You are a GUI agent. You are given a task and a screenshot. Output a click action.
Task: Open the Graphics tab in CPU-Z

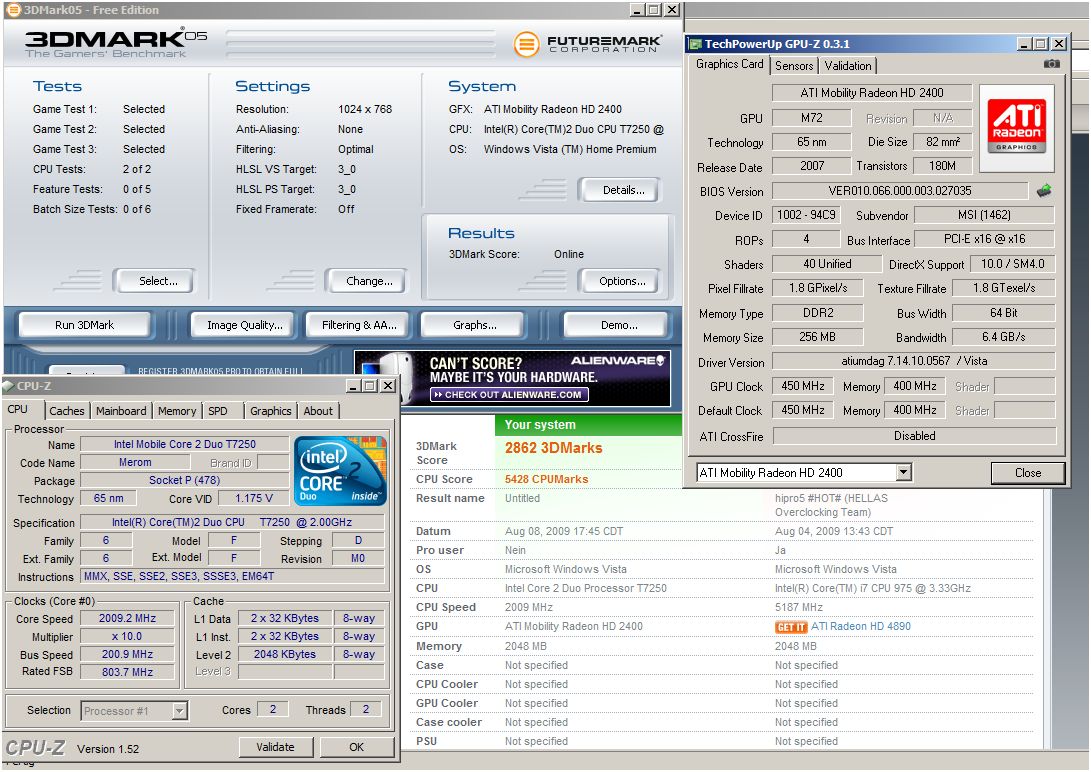pyautogui.click(x=271, y=411)
